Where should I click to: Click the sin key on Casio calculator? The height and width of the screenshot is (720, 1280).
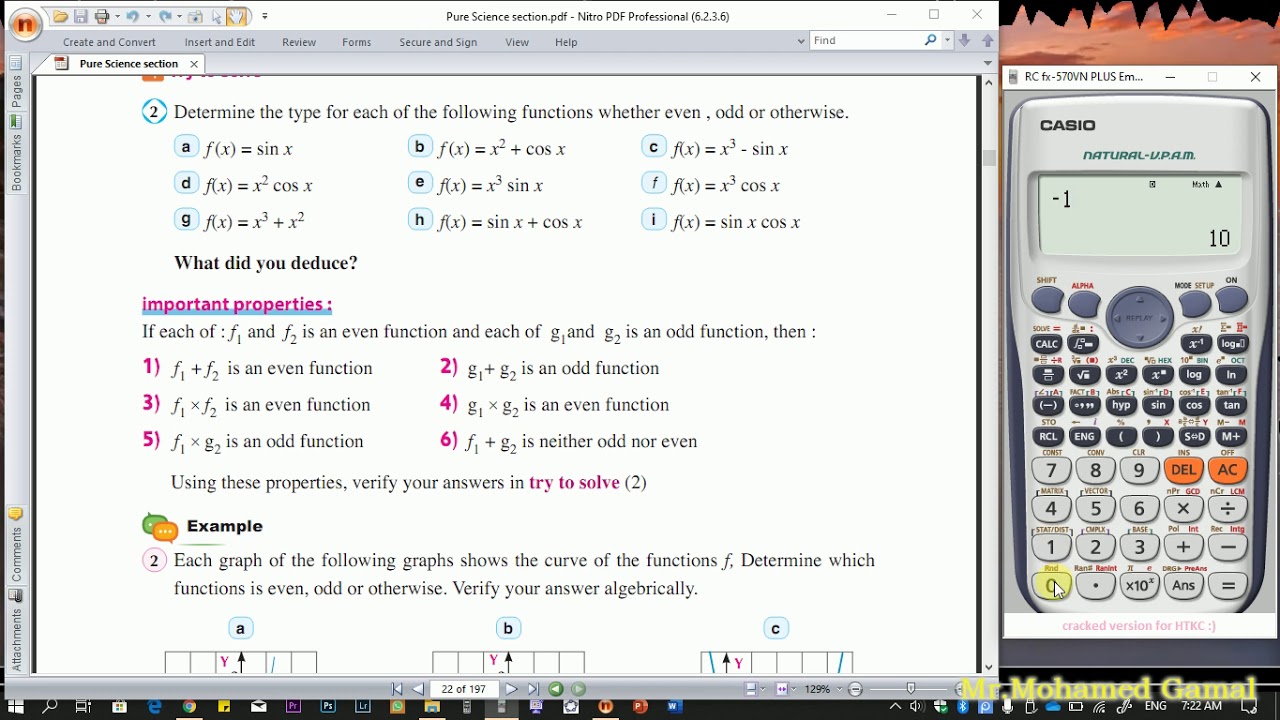tap(1158, 405)
